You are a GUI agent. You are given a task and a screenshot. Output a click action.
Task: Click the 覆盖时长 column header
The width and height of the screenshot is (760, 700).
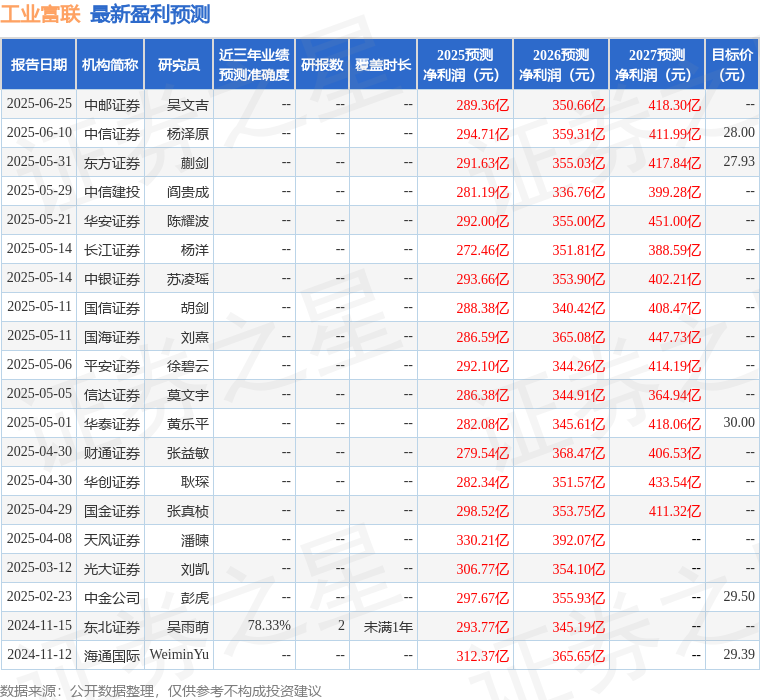tap(383, 65)
